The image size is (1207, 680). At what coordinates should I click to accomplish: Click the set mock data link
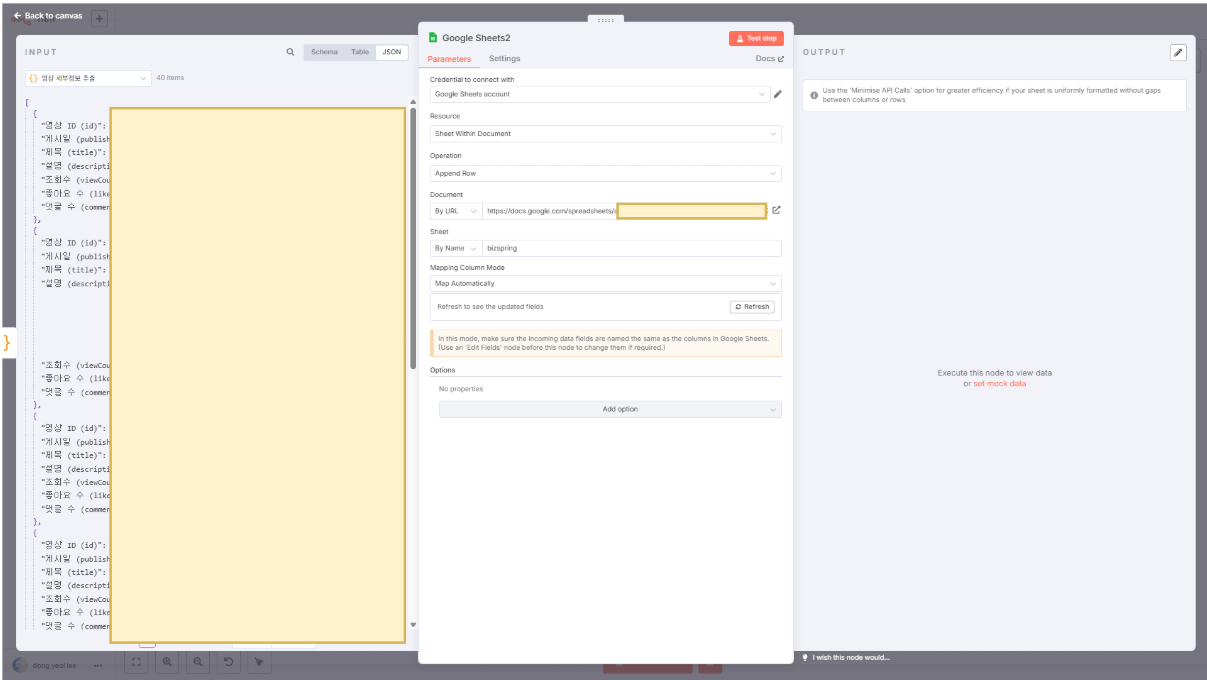tap(999, 384)
